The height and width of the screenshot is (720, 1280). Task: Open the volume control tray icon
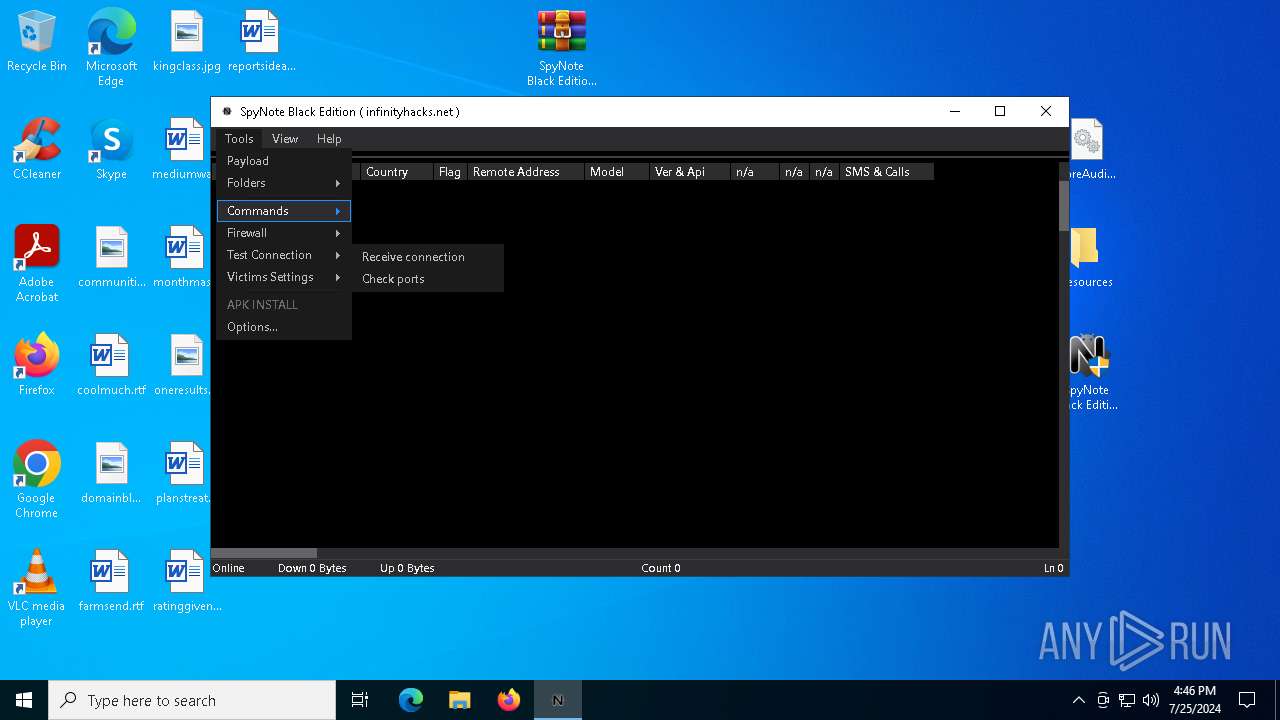point(1151,700)
